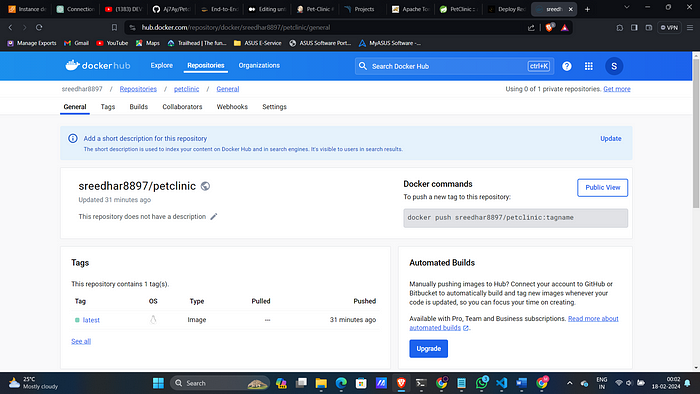This screenshot has width=700, height=394.
Task: Edit repository description with pencil icon
Action: click(x=214, y=216)
